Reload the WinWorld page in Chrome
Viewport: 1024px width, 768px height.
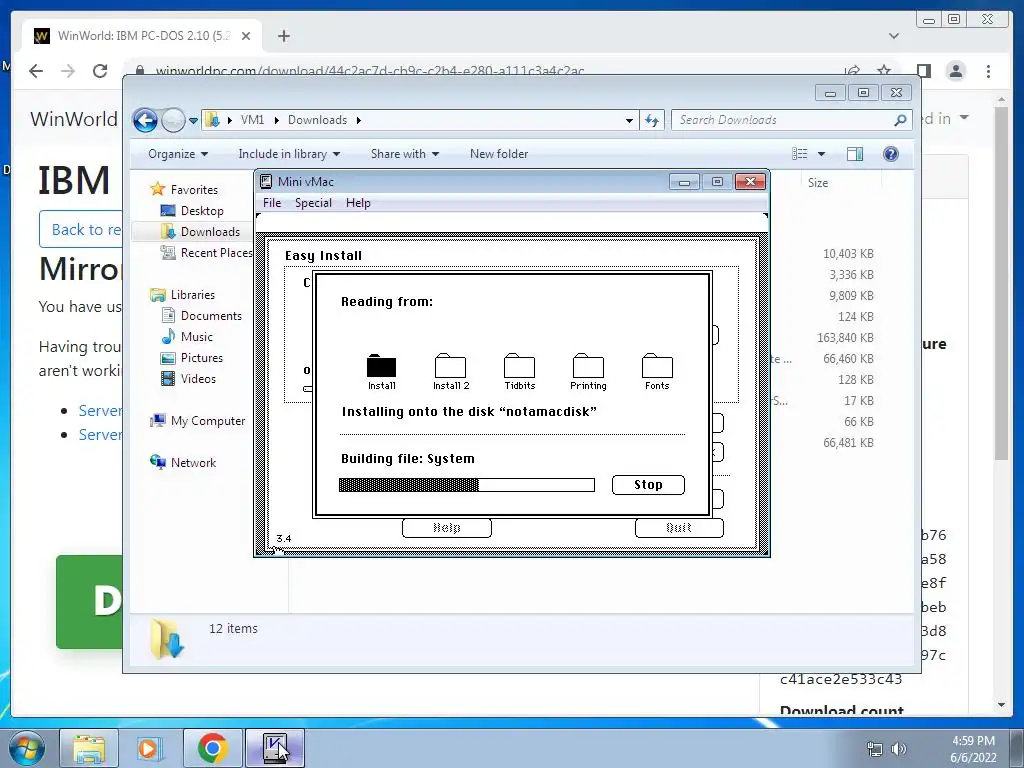pos(100,71)
